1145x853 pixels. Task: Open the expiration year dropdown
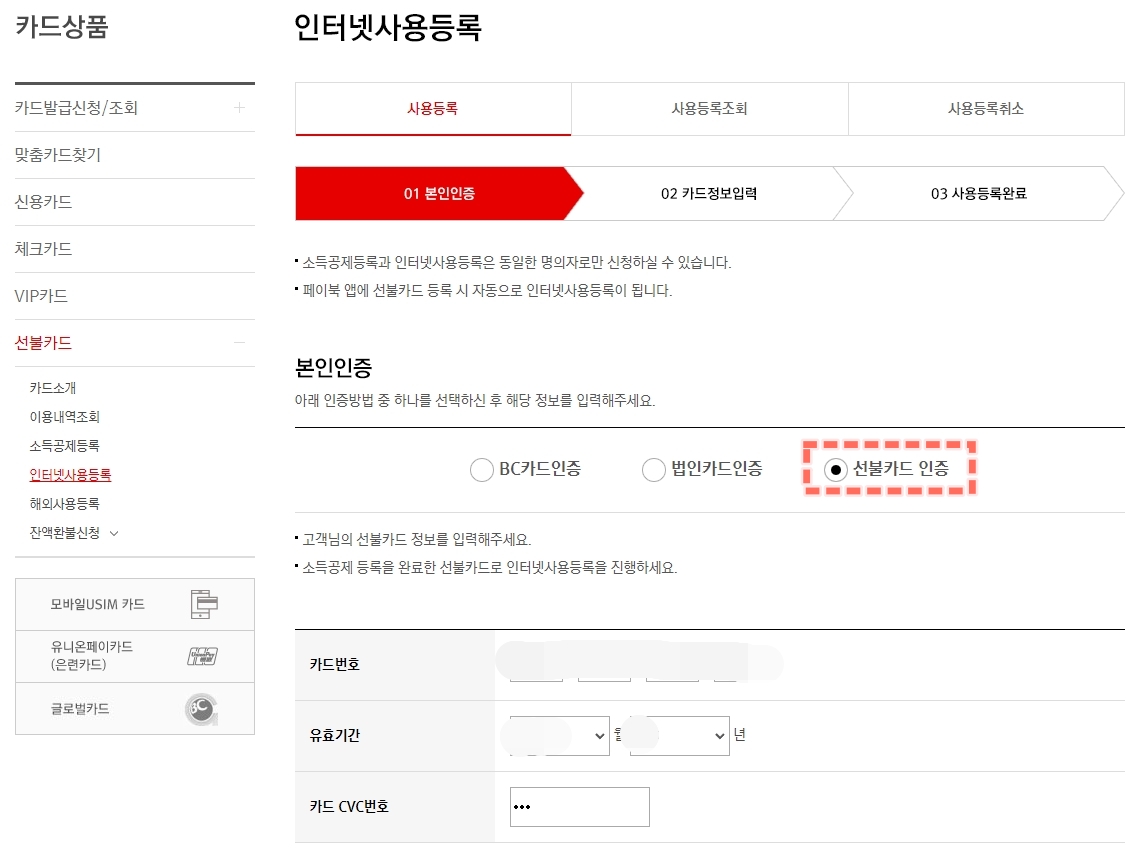point(678,735)
